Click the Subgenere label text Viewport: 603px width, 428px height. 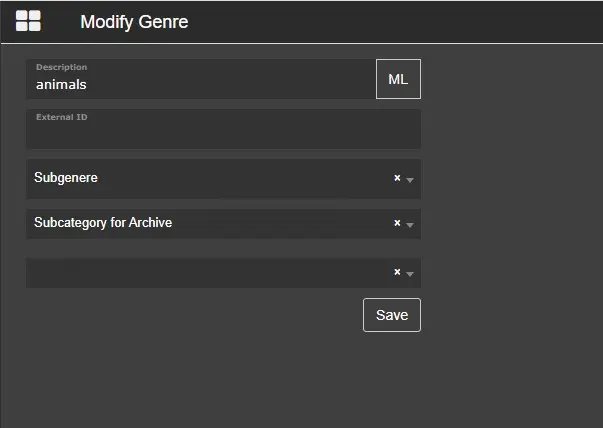click(66, 178)
